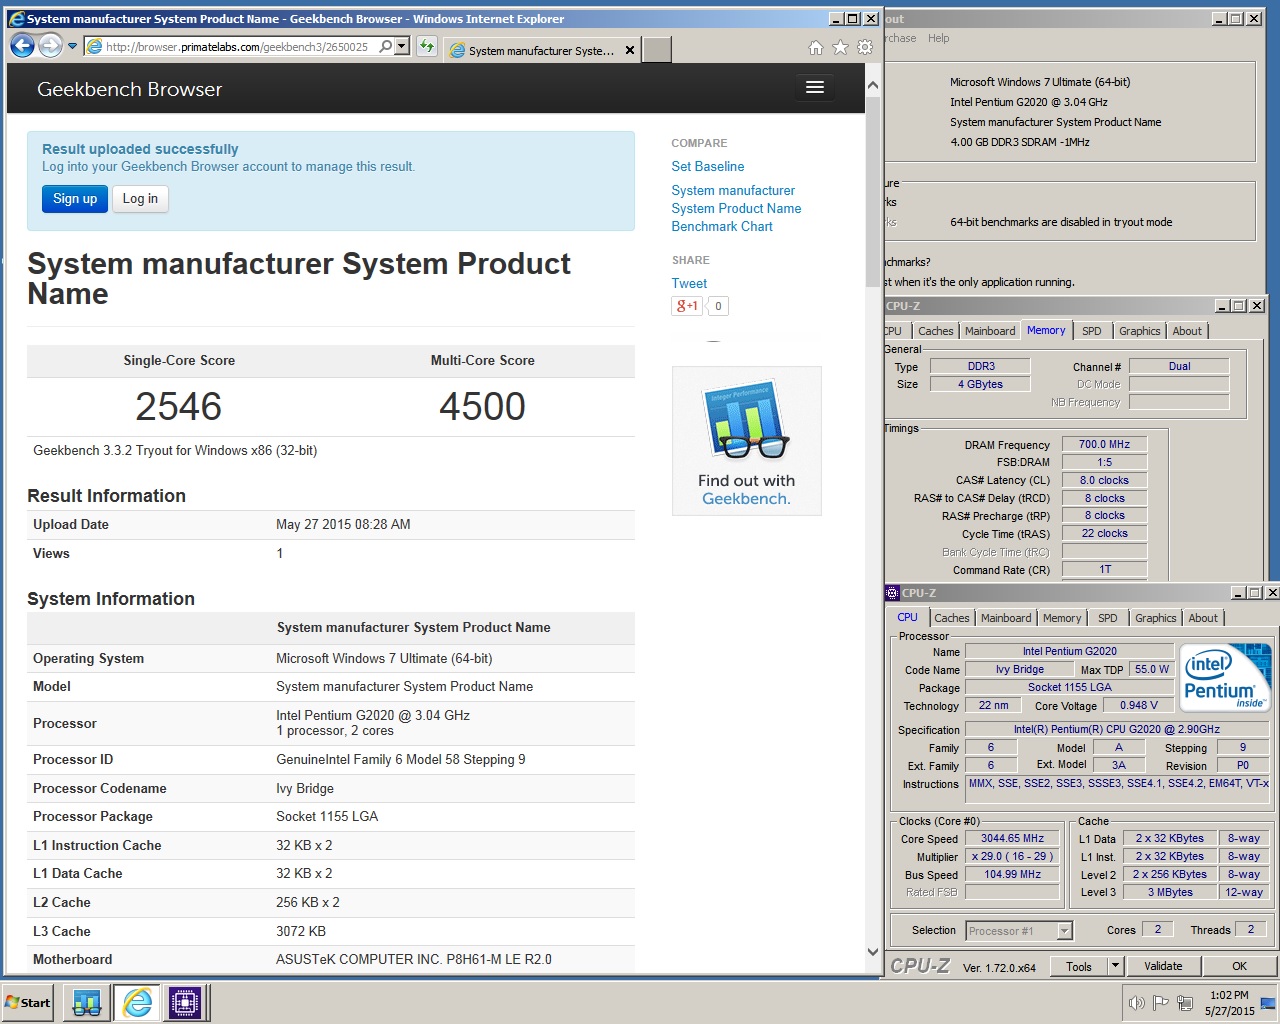Open Favorites with the star icon
Image resolution: width=1280 pixels, height=1024 pixels.
(840, 47)
